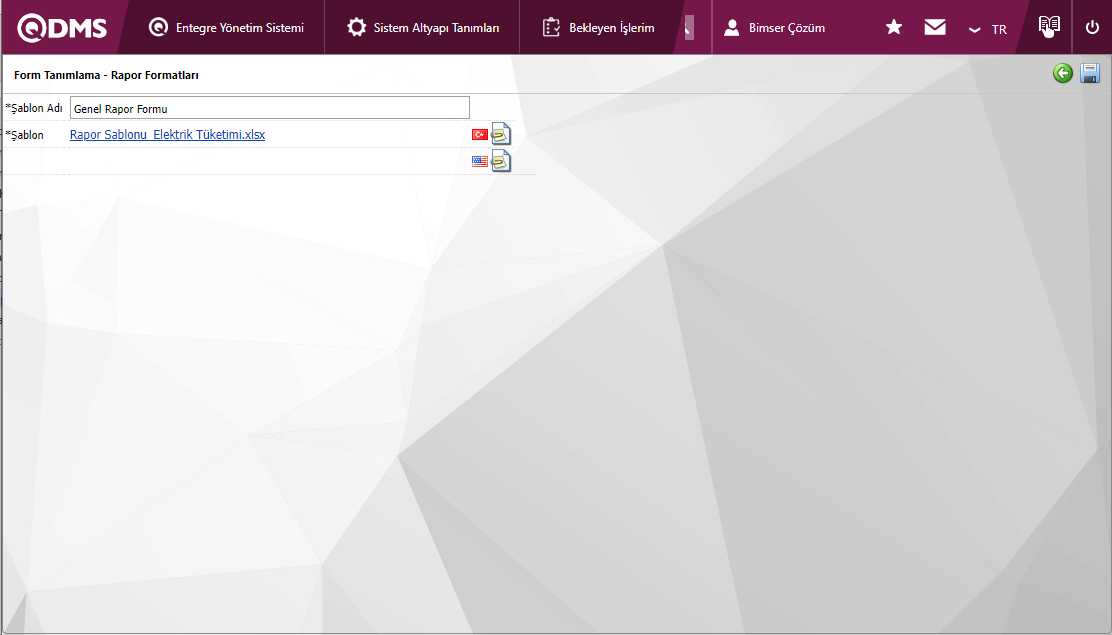Screen dimensions: 1112x635
Task: Click the power logout icon
Action: click(1092, 27)
